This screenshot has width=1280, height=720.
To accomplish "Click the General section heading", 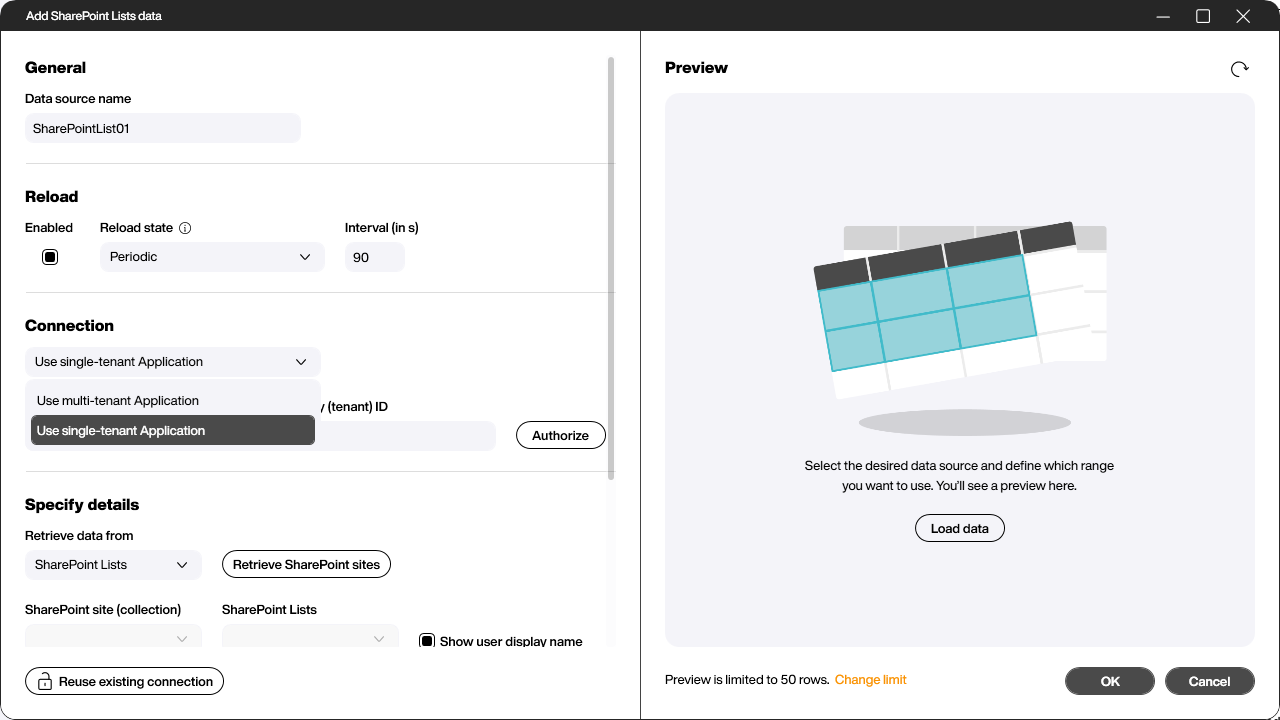I will tap(56, 68).
